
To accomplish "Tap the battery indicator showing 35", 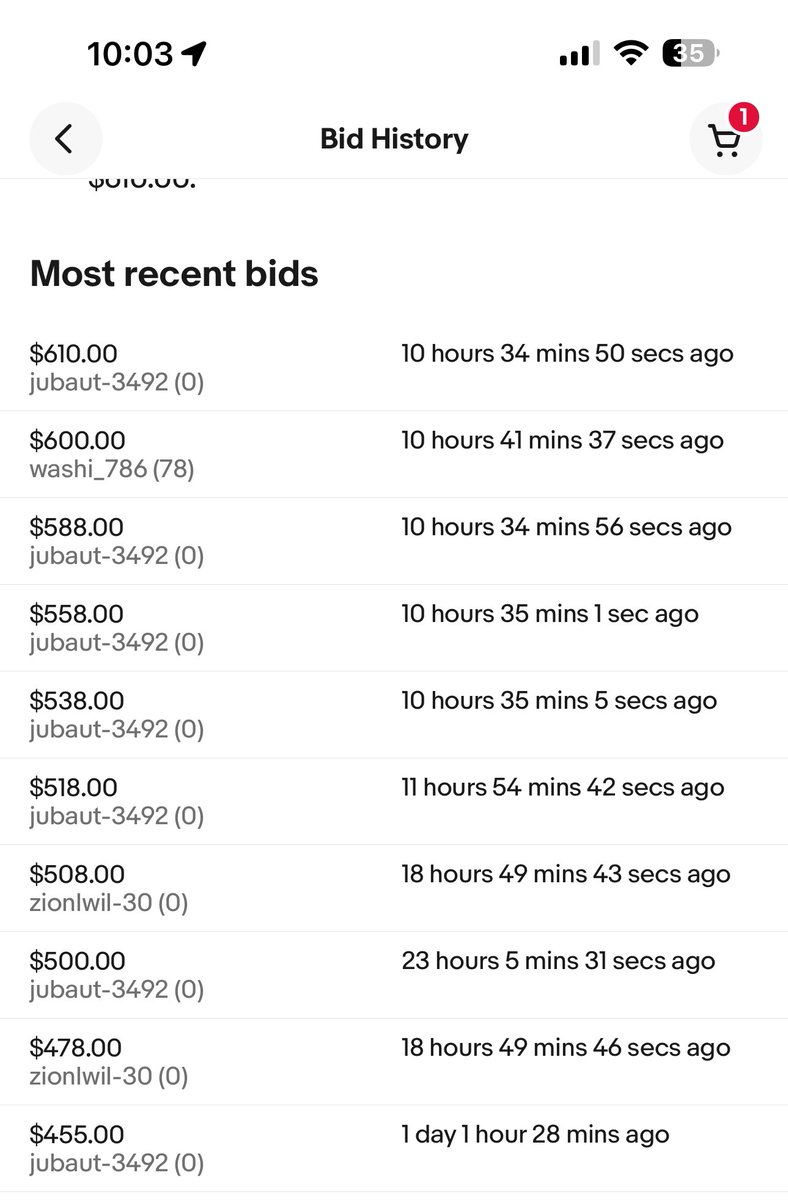I will pos(690,53).
